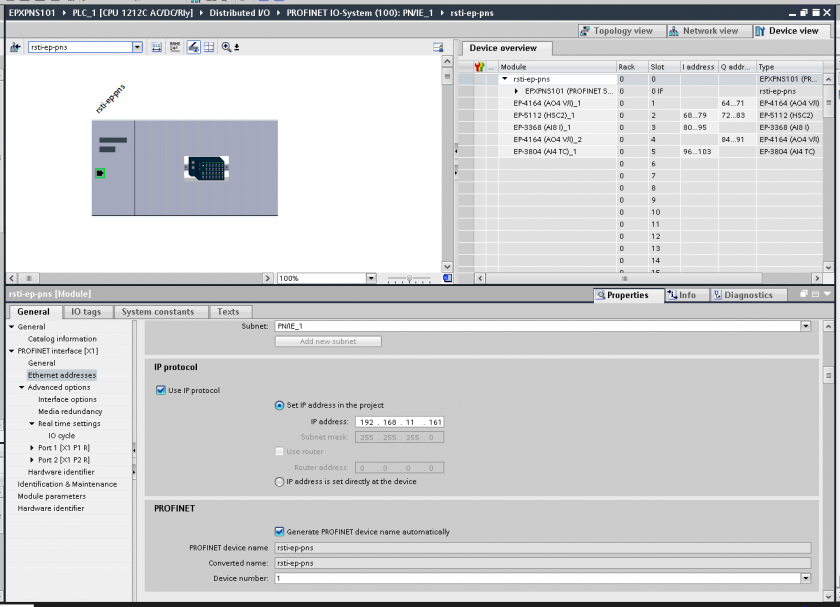Select IP address is set directly at the device
The width and height of the screenshot is (840, 607).
(279, 482)
